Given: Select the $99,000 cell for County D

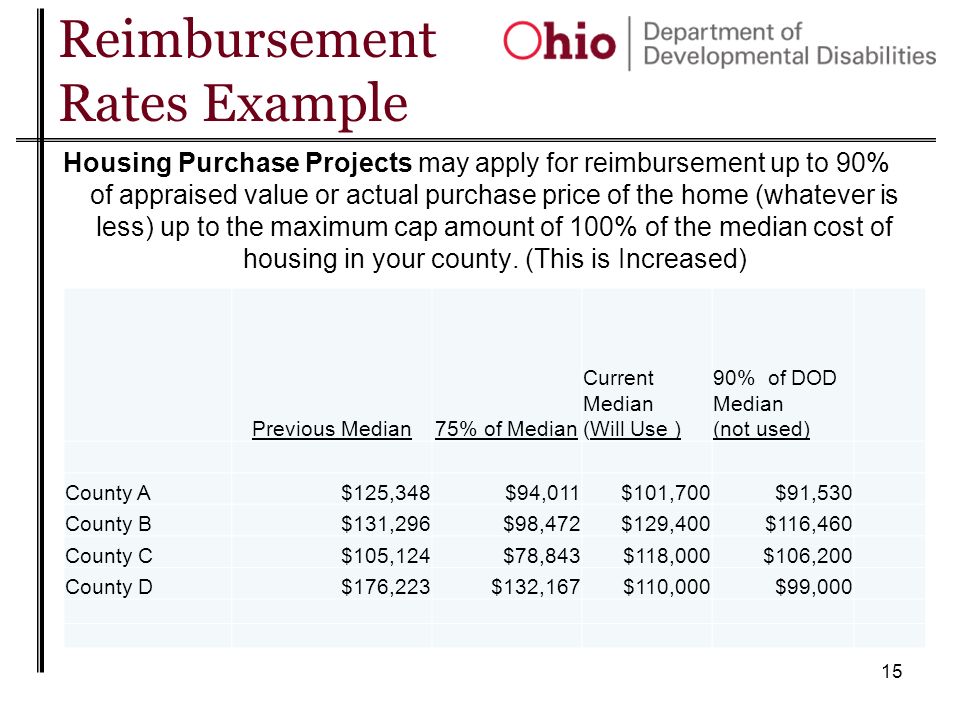Looking at the screenshot, I should coord(813,587).
